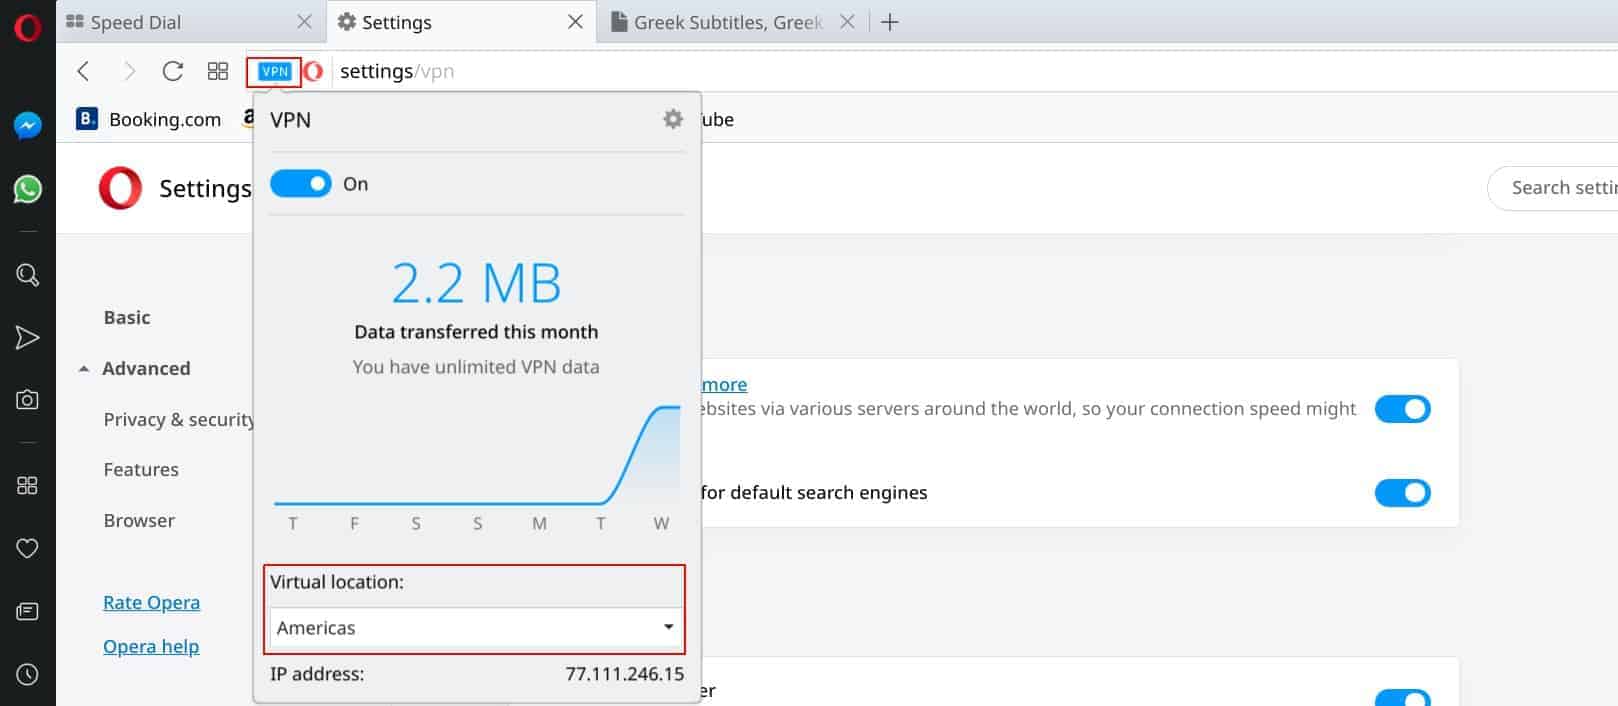Viewport: 1618px width, 706px height.
Task: Click the Search settings field
Action: click(x=1552, y=188)
